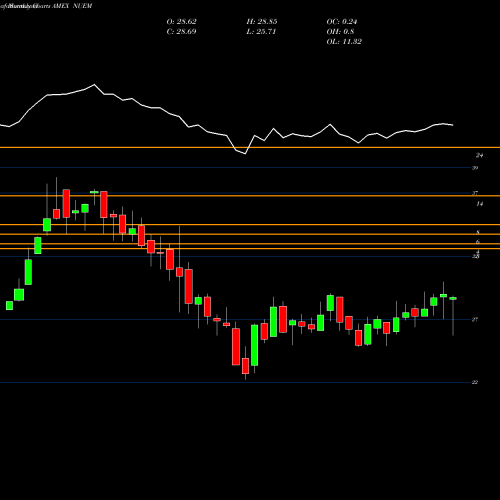Click the '39' price axis label
The image size is (500, 500).
click(x=475, y=168)
